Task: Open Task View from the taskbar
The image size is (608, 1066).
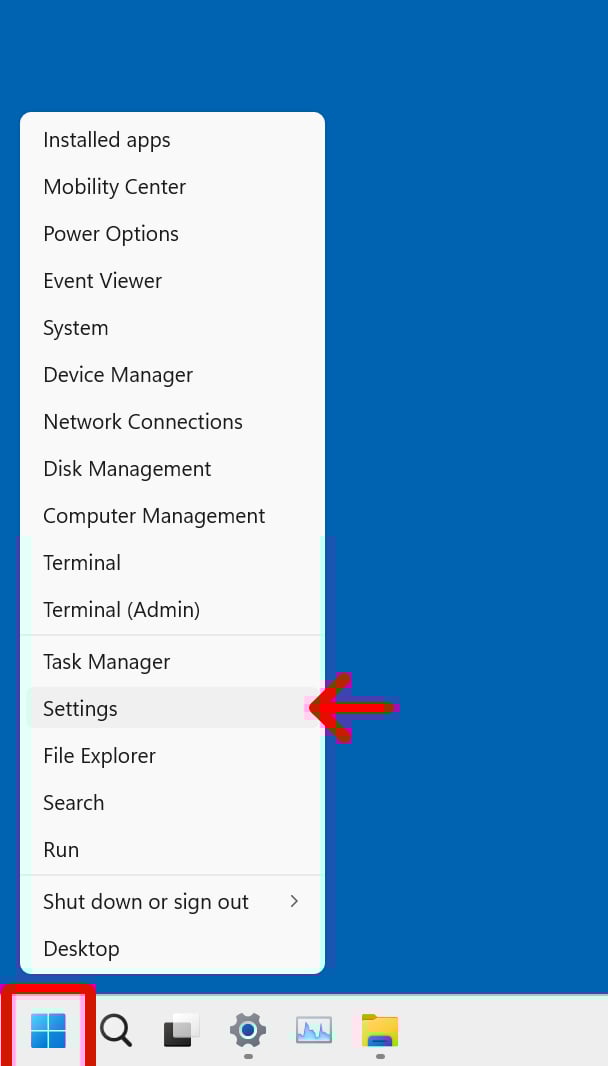Action: click(181, 1029)
